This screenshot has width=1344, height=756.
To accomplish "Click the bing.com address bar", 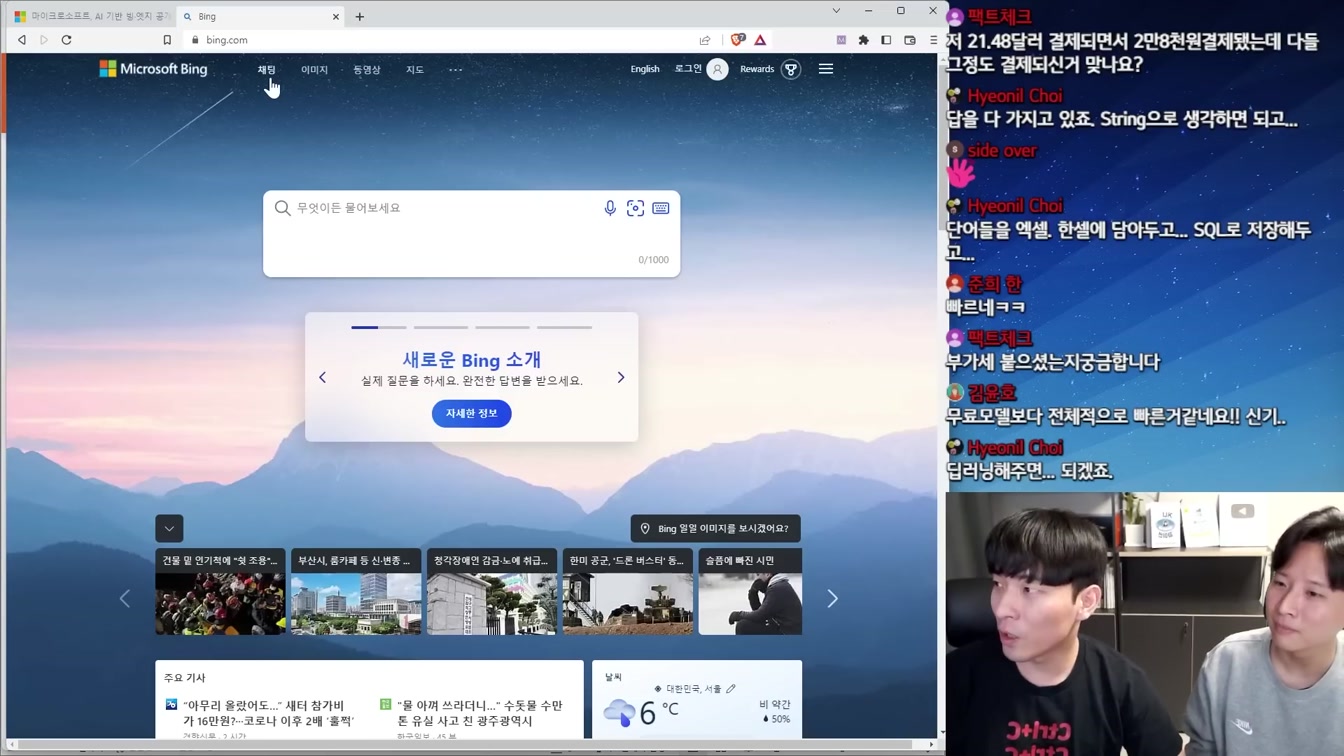I will [x=440, y=40].
